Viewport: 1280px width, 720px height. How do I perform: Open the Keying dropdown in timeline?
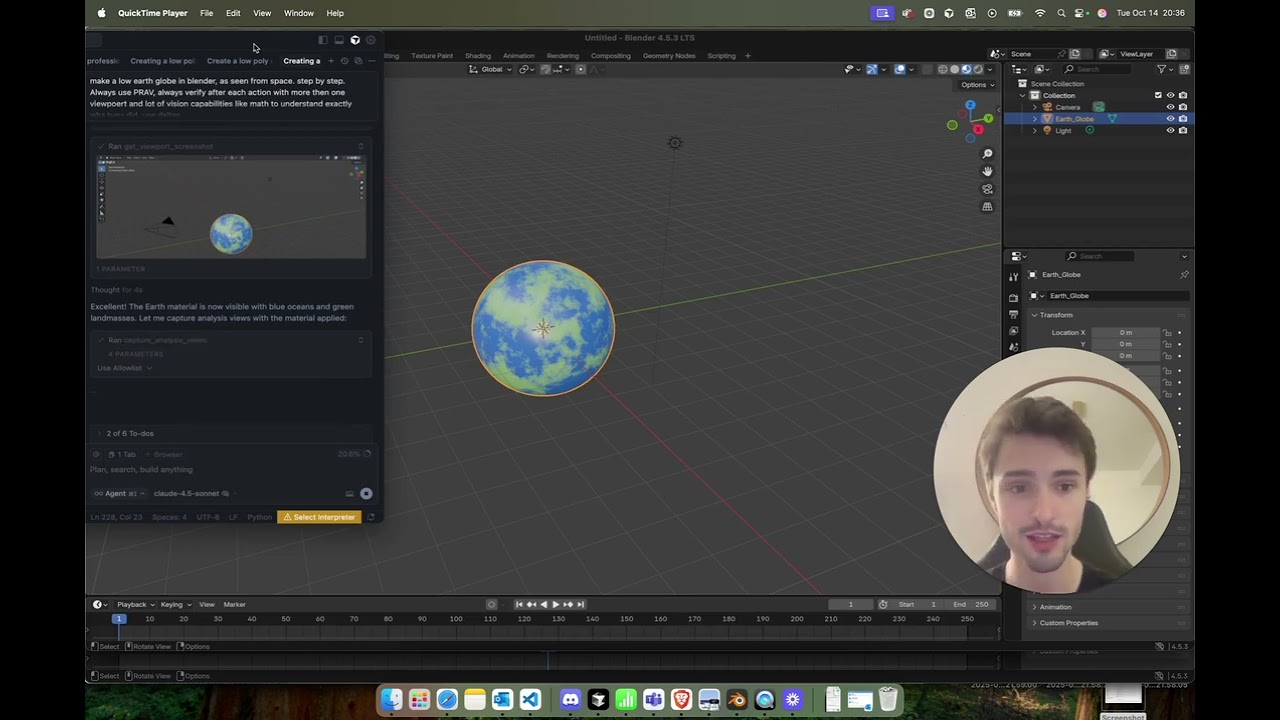click(176, 604)
